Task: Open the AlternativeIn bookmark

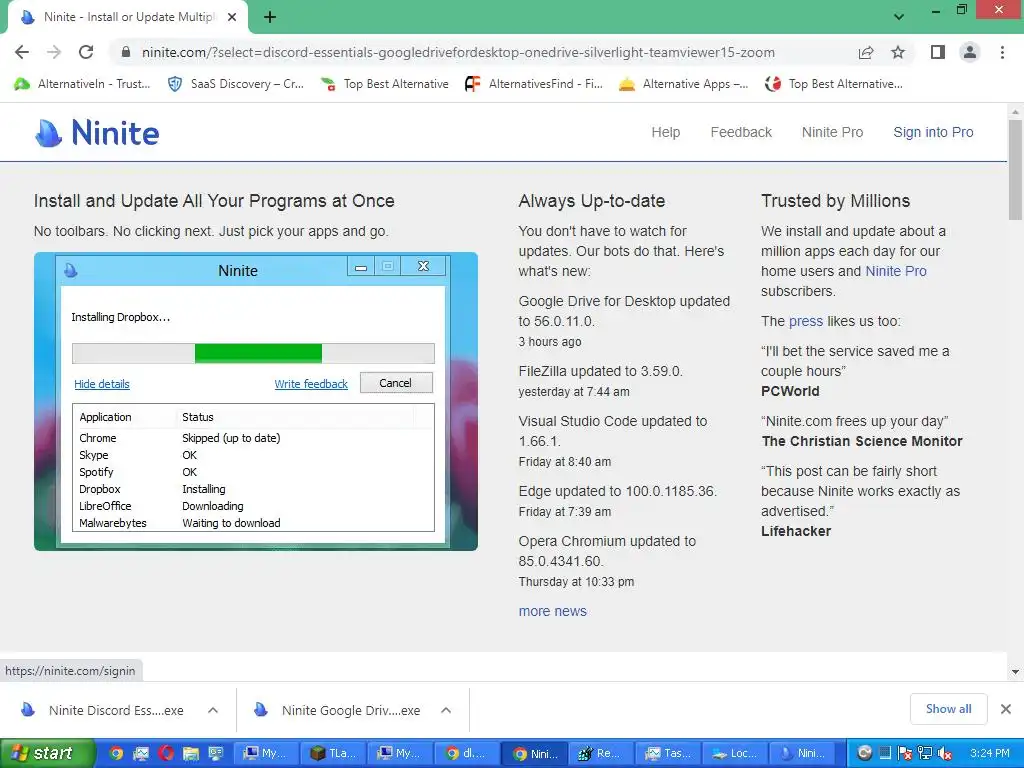Action: pyautogui.click(x=82, y=84)
